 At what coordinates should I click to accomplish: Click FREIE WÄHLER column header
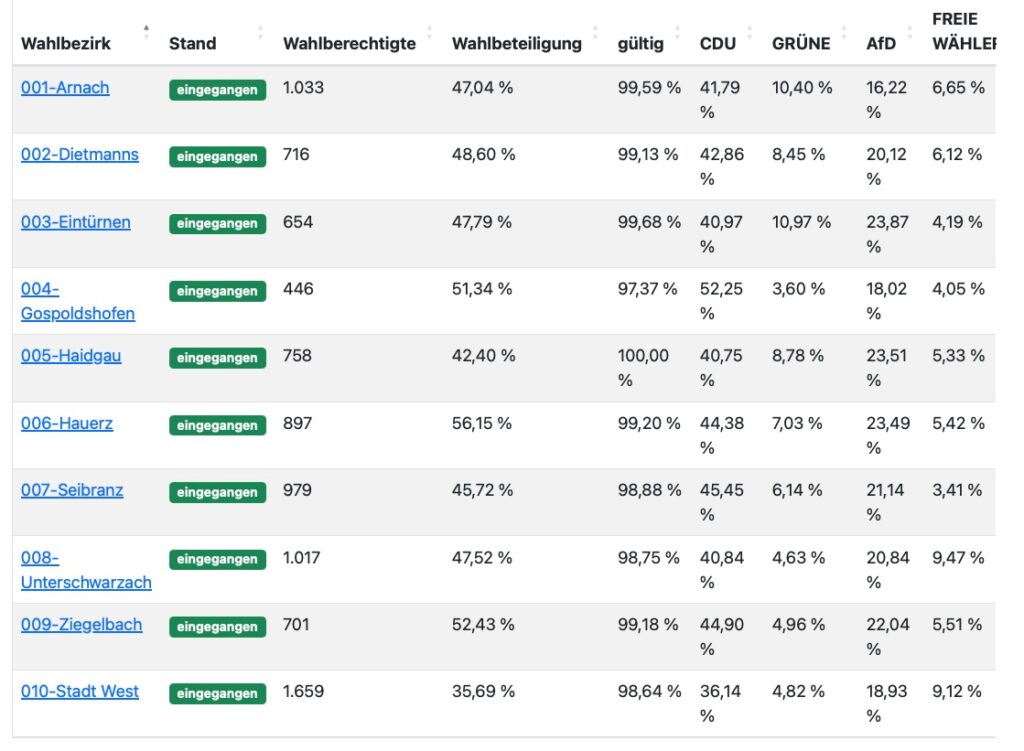coord(962,31)
